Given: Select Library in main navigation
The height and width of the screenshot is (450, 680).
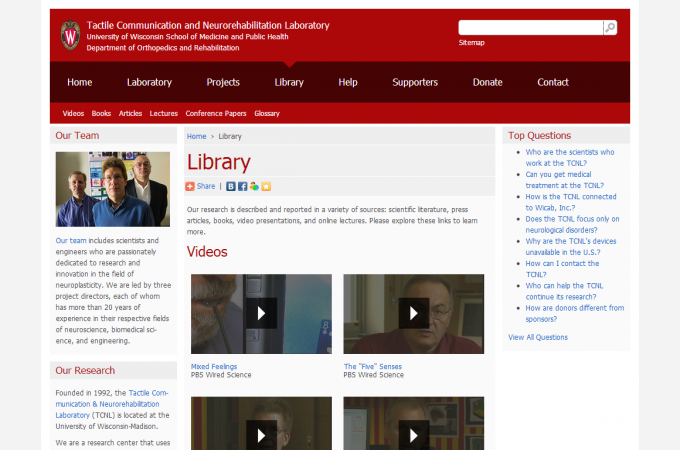Looking at the screenshot, I should coord(289,82).
